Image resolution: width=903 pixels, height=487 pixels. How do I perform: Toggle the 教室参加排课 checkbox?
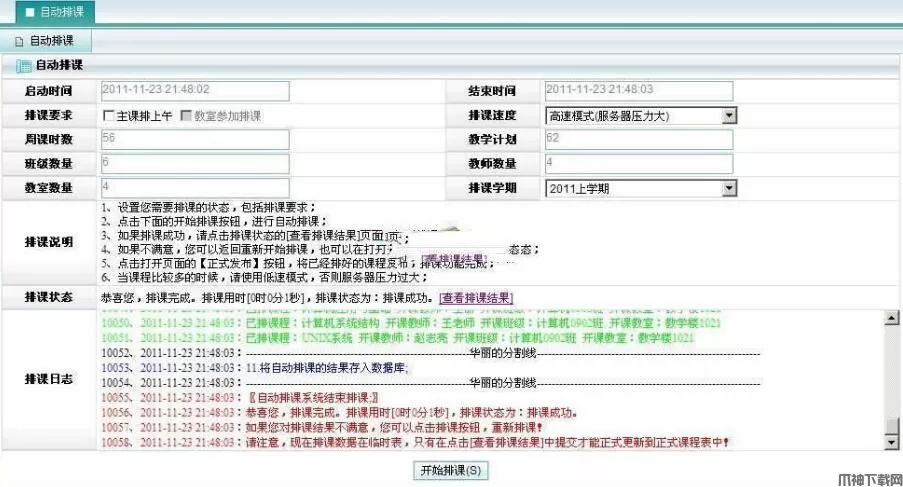point(185,116)
